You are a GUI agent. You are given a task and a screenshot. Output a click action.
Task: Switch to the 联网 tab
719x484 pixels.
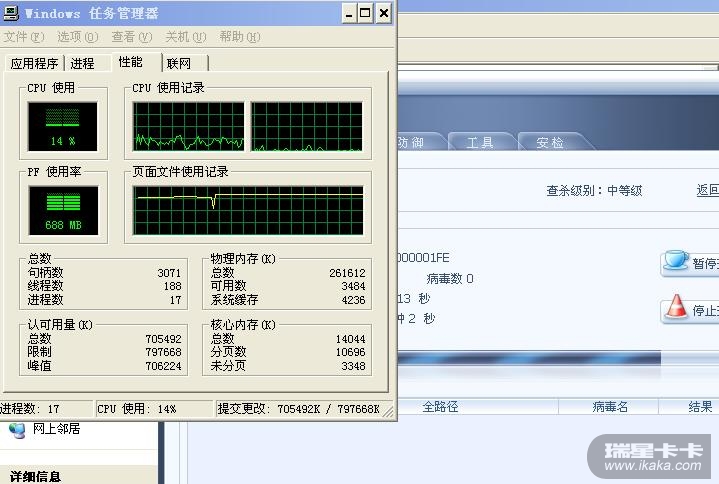click(185, 63)
